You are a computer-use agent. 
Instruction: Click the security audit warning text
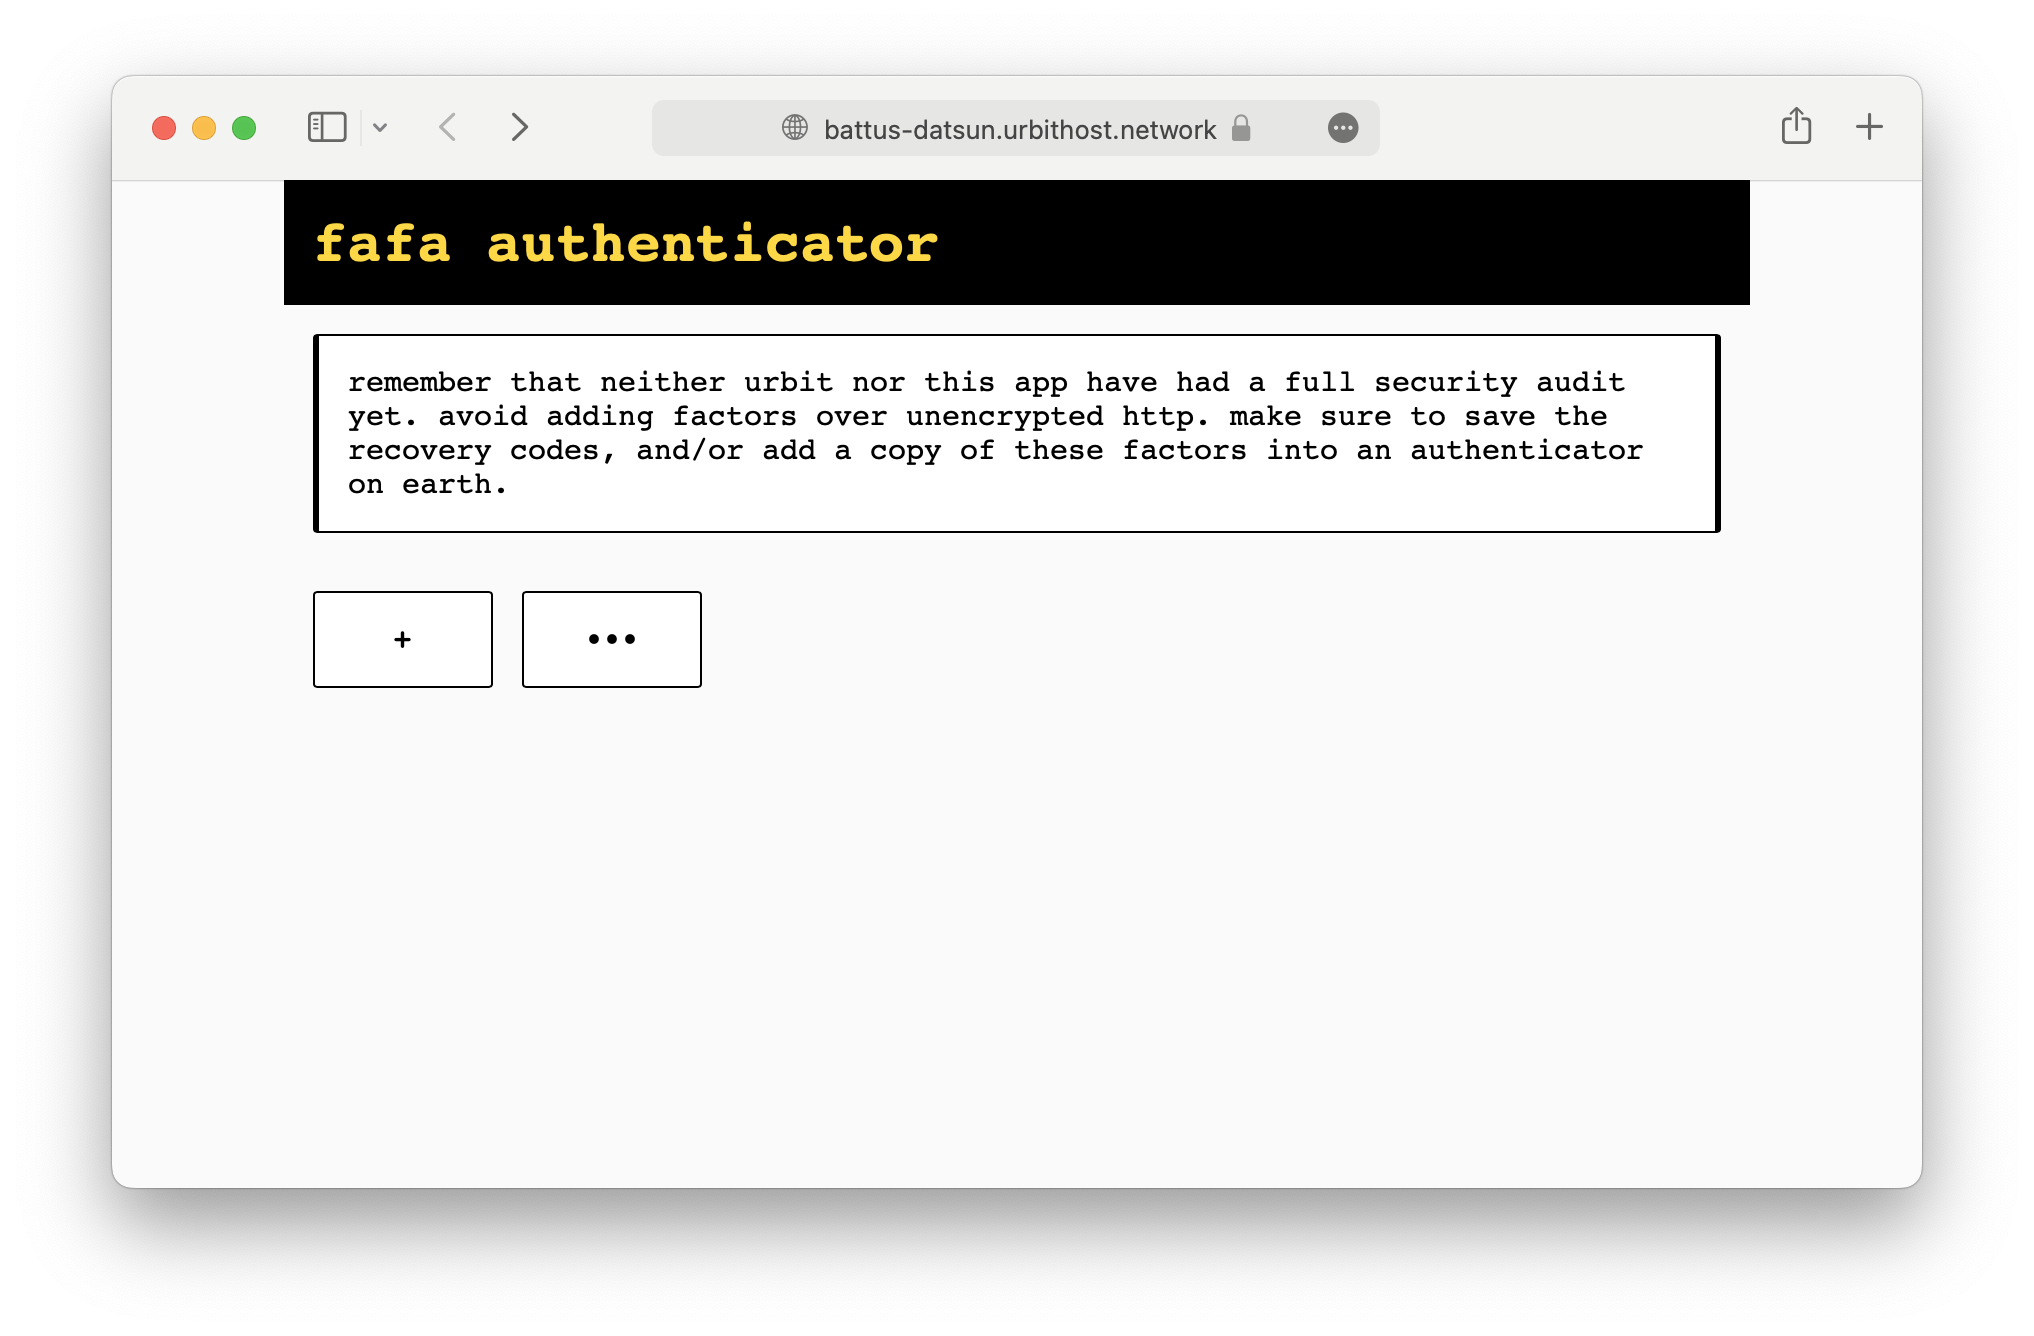point(996,433)
